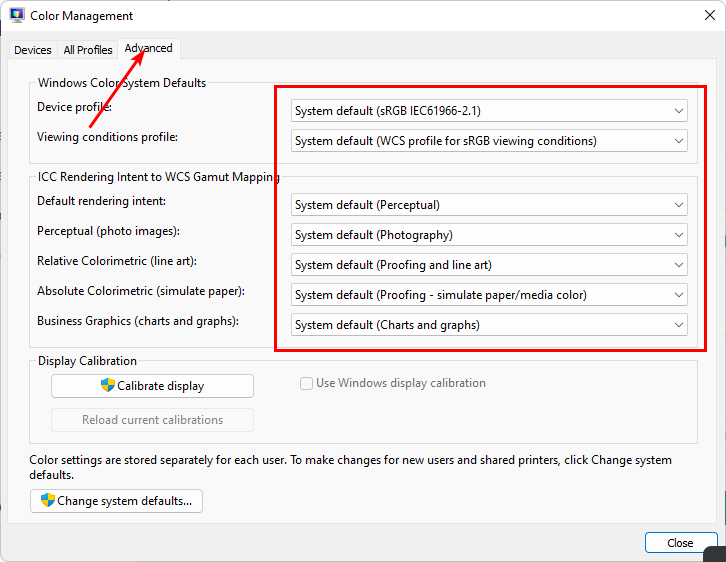Image resolution: width=726 pixels, height=562 pixels.
Task: Click the shield icon on Calibrate display
Action: (x=108, y=386)
